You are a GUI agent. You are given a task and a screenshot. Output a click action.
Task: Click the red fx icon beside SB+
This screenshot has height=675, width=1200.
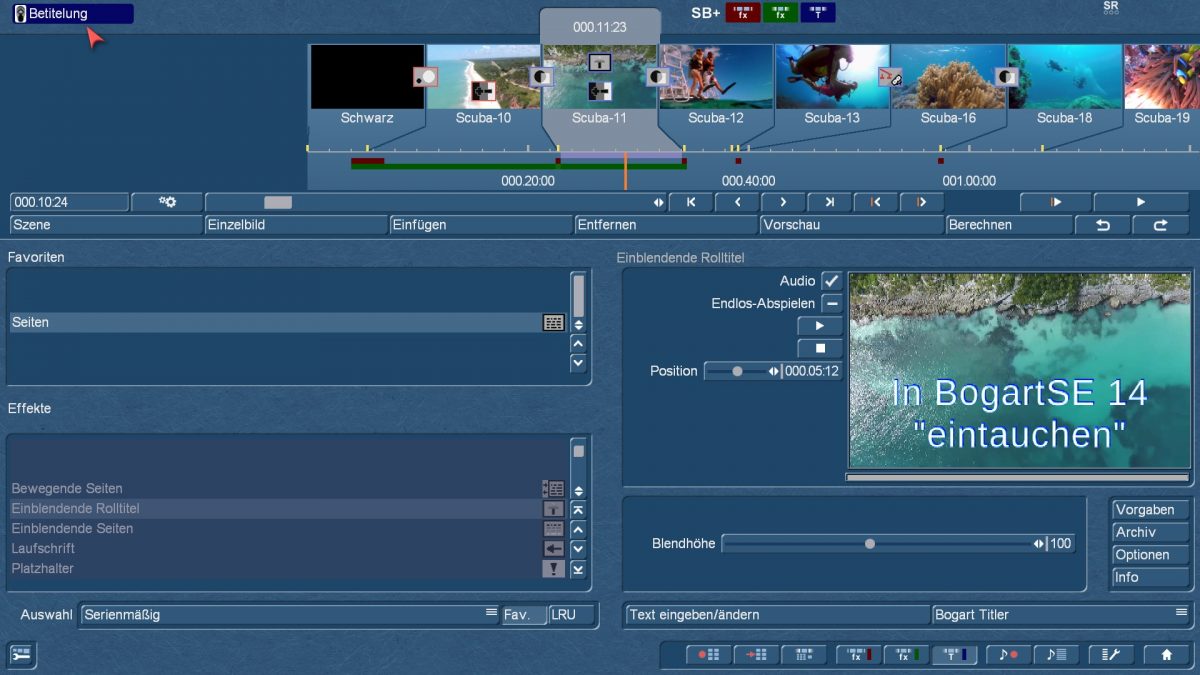point(742,13)
